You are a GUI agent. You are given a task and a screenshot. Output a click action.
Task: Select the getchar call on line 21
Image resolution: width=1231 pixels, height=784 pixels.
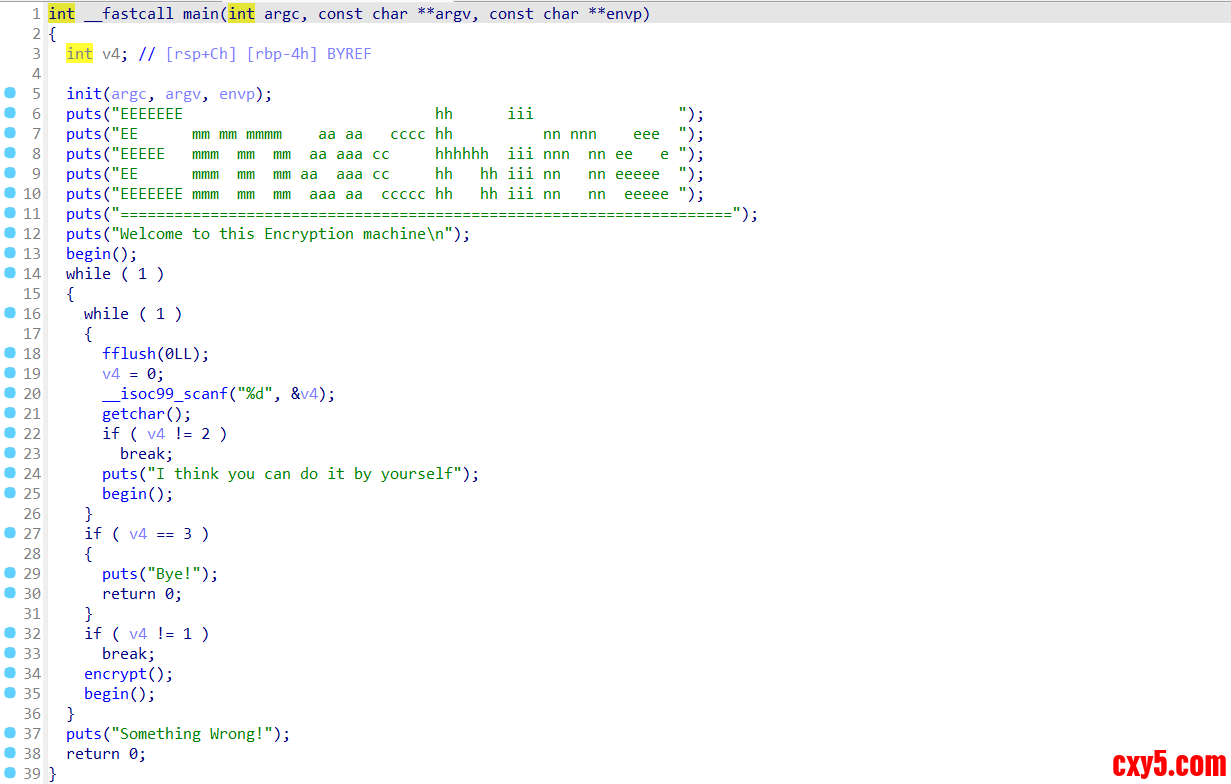pyautogui.click(x=132, y=414)
